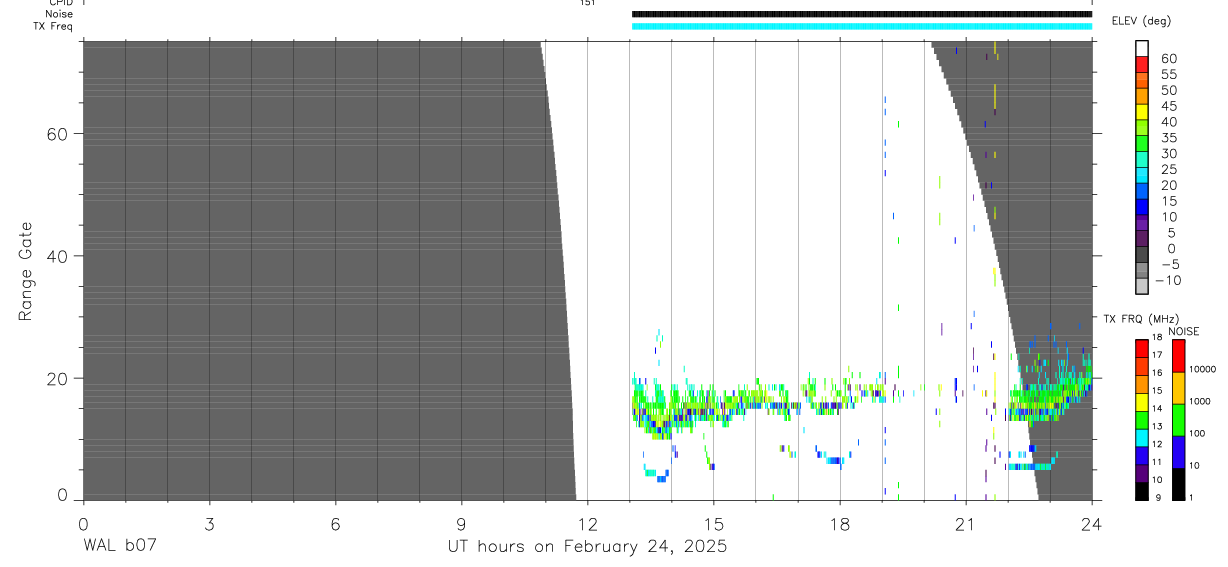Screen dimensions: 1228x567
Task: Click the 'ELEV (deg)' legend title
Action: click(x=1141, y=21)
